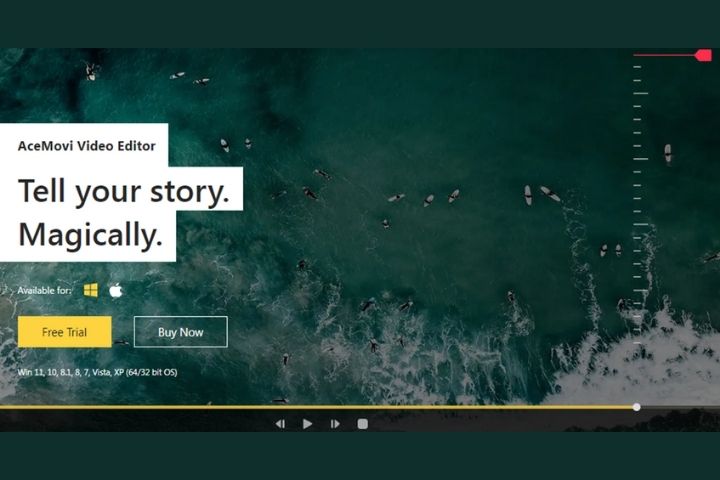The width and height of the screenshot is (720, 480).
Task: Select the Windows platform icon
Action: [x=91, y=290]
